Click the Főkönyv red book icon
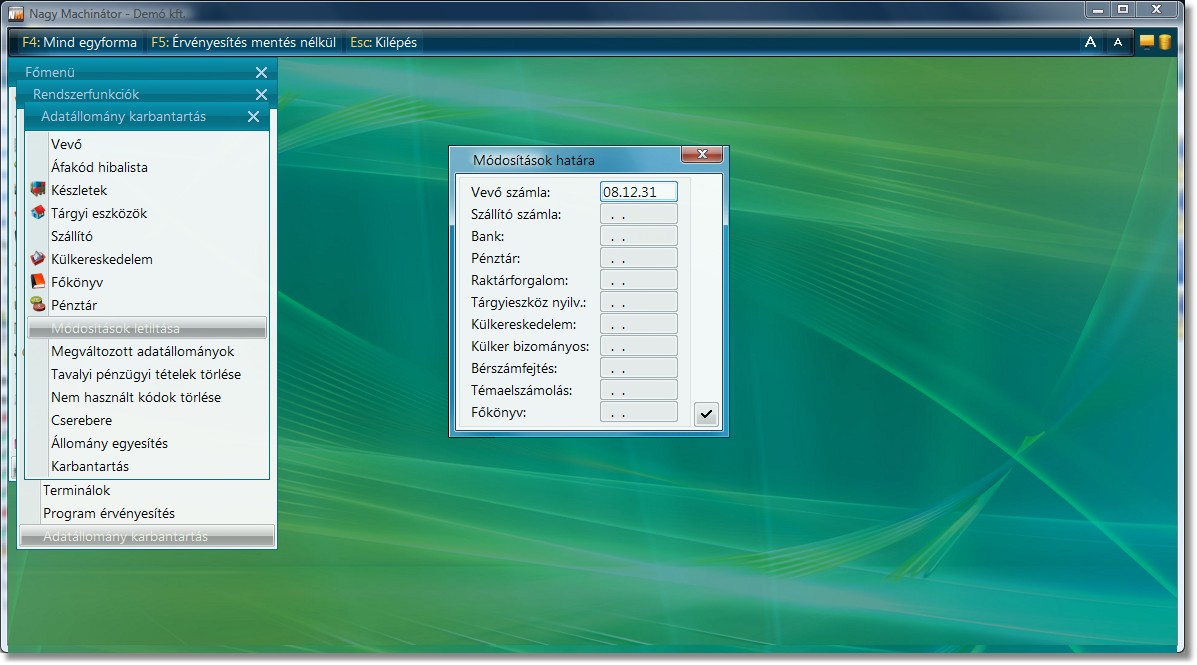The height and width of the screenshot is (665, 1197). click(x=37, y=281)
